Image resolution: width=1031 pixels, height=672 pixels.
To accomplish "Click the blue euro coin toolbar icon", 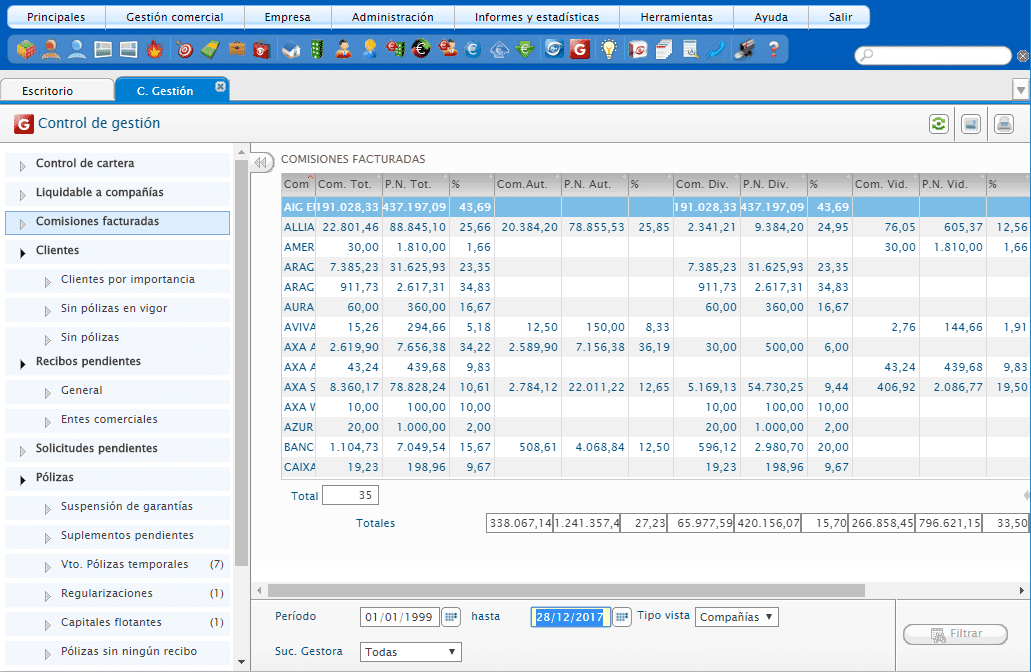I will (473, 49).
